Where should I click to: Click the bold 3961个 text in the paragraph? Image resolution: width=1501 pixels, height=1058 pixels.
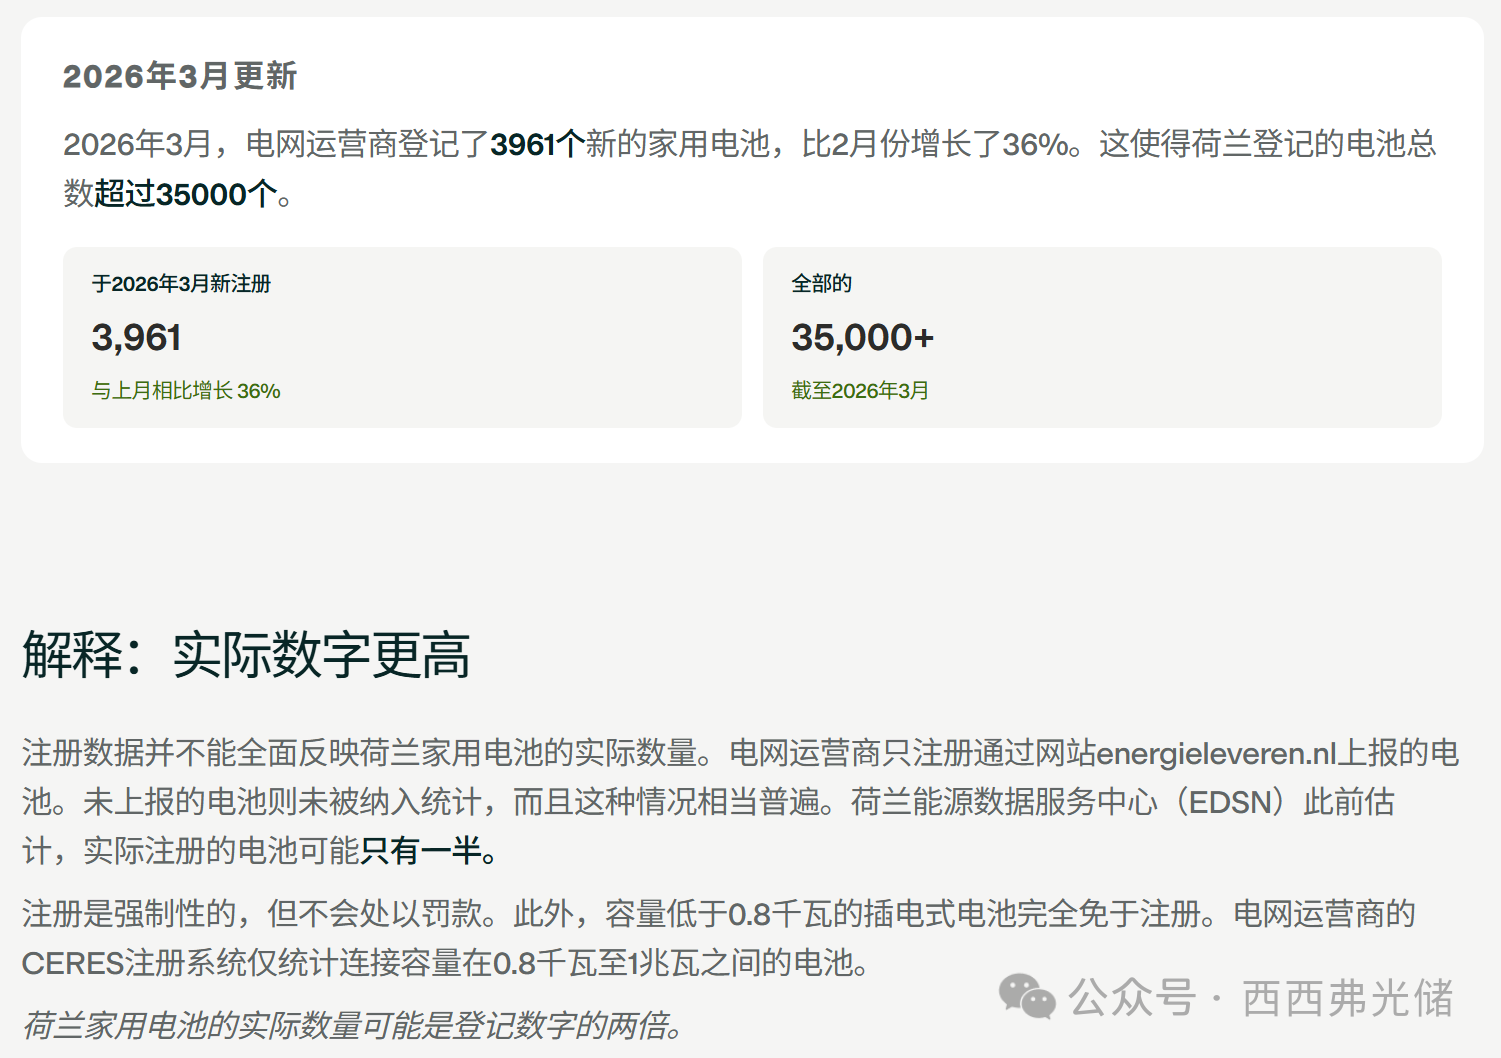537,145
